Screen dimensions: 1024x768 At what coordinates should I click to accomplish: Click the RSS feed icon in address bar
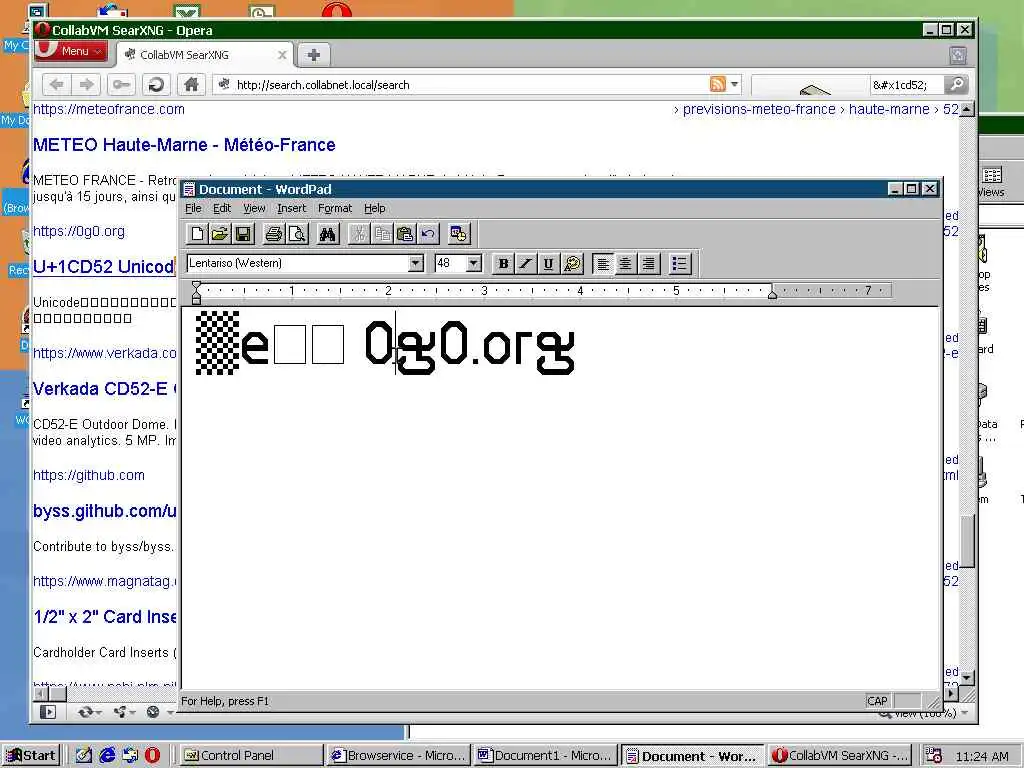718,84
